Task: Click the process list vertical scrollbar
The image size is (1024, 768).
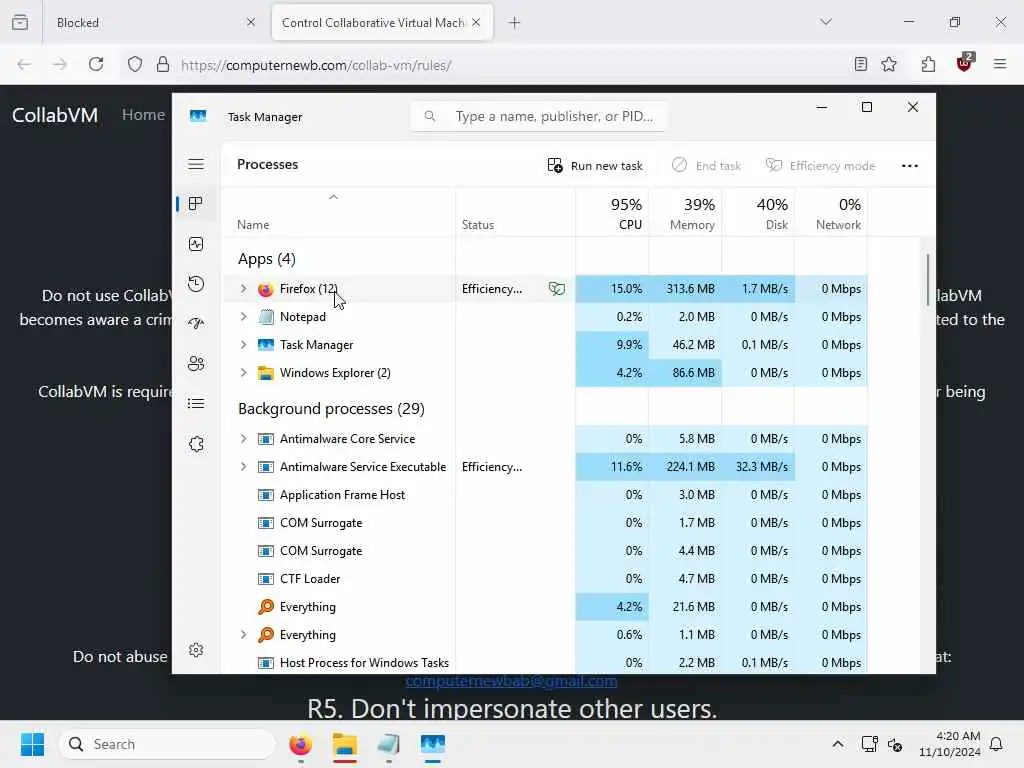Action: (927, 280)
